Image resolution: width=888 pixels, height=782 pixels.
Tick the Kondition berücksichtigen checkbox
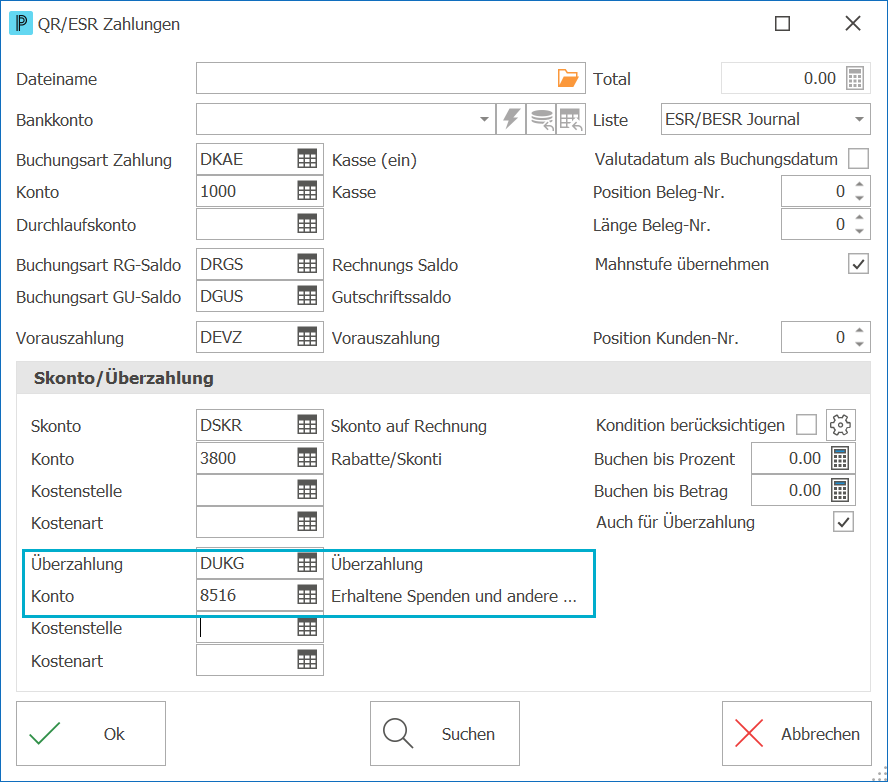pos(806,424)
